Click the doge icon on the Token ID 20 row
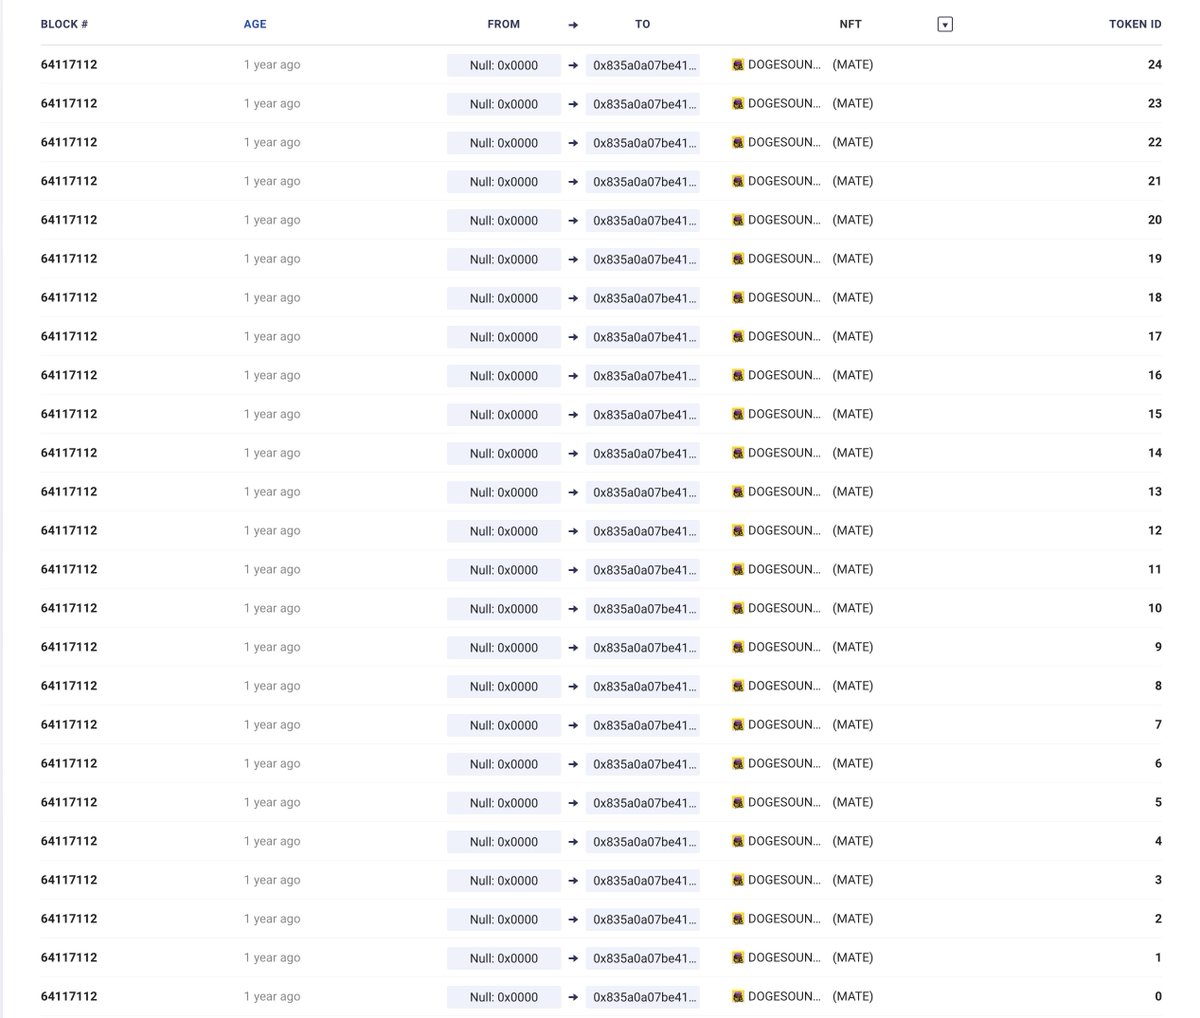Screen dimensions: 1200x1018 tap(738, 220)
